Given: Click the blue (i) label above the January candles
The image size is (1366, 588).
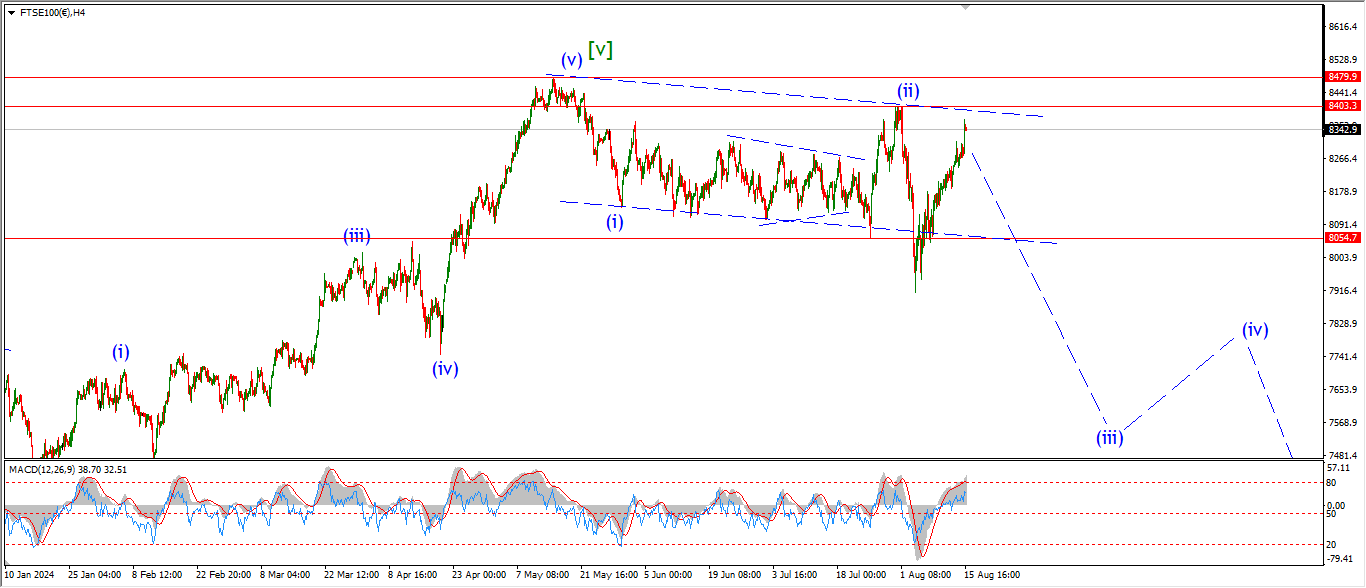Looking at the screenshot, I should pos(120,352).
